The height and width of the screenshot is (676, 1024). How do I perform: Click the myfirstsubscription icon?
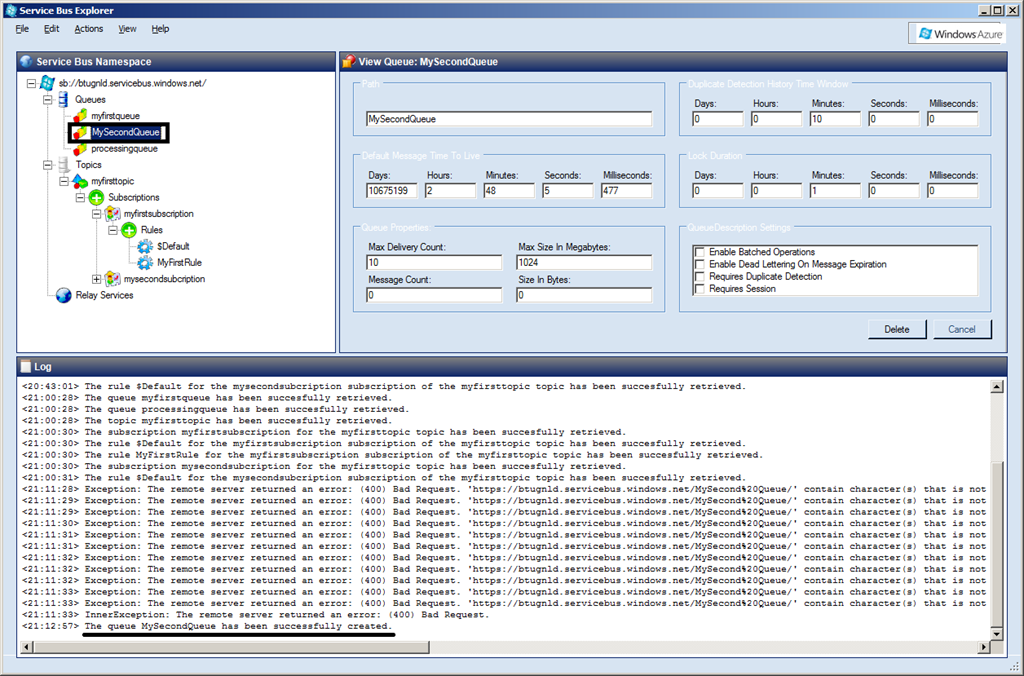point(112,214)
